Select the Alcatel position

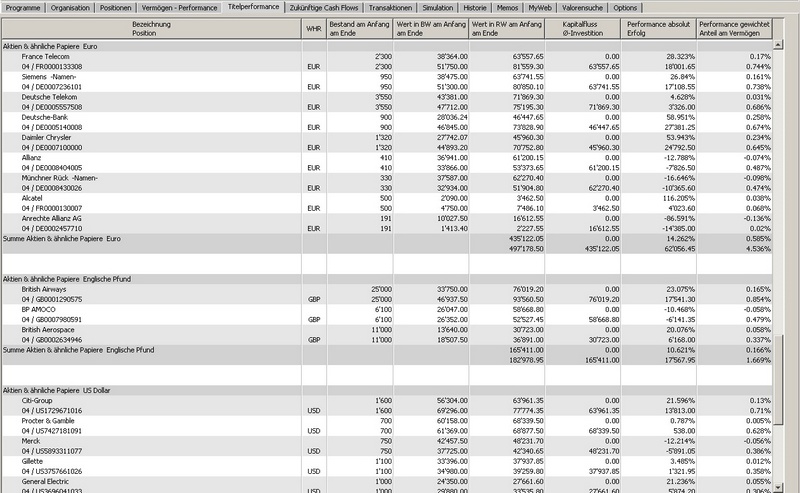tap(387, 203)
